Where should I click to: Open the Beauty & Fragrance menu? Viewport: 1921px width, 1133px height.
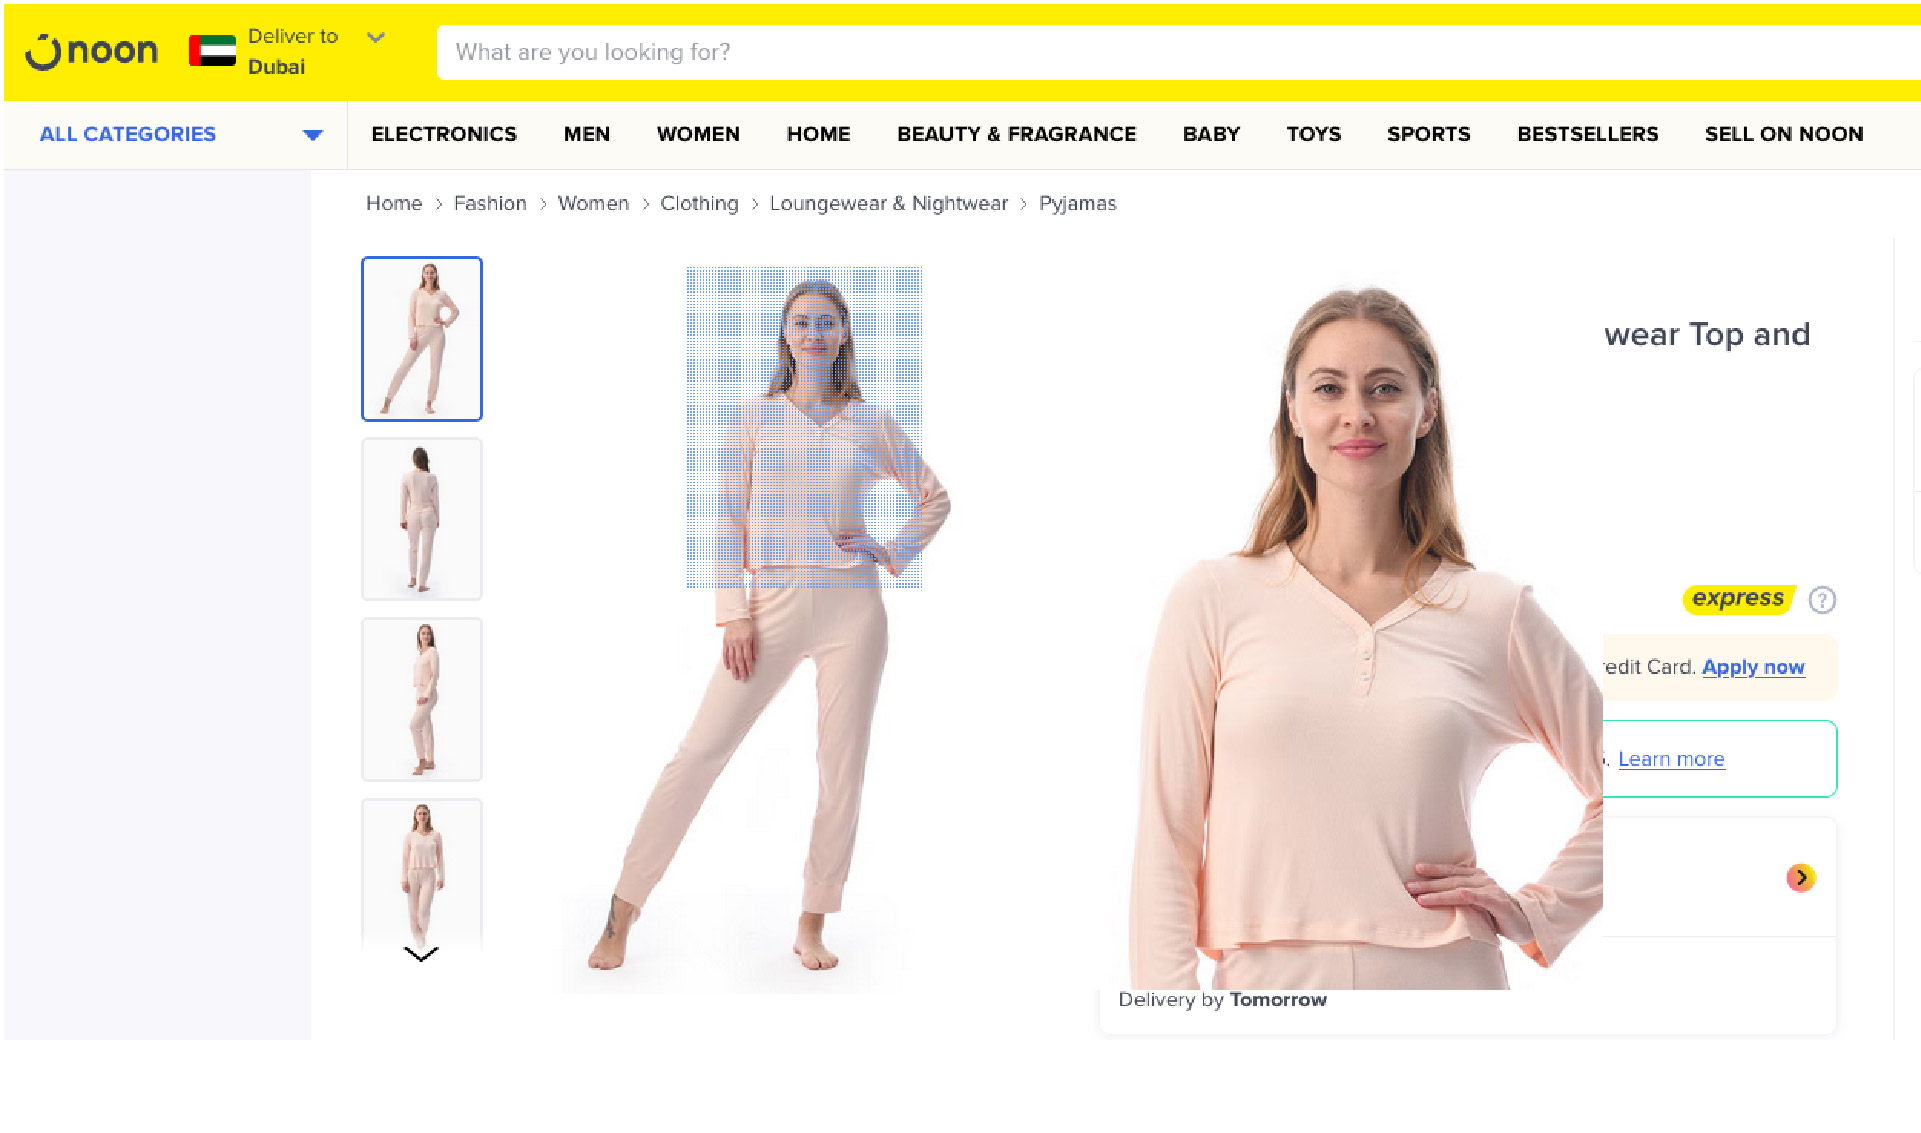1016,134
